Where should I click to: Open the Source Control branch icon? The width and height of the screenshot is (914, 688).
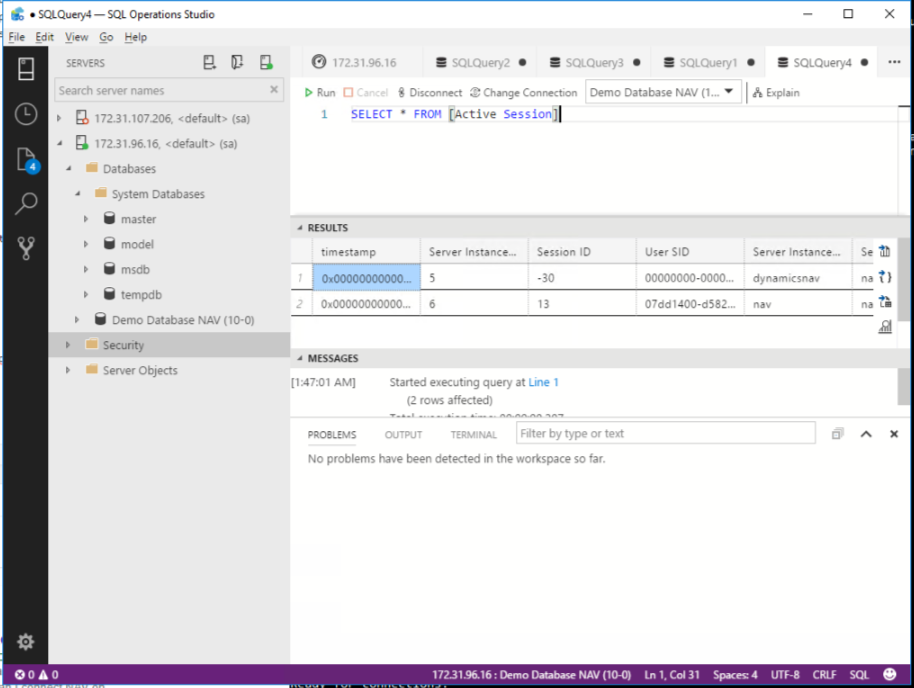click(x=26, y=249)
